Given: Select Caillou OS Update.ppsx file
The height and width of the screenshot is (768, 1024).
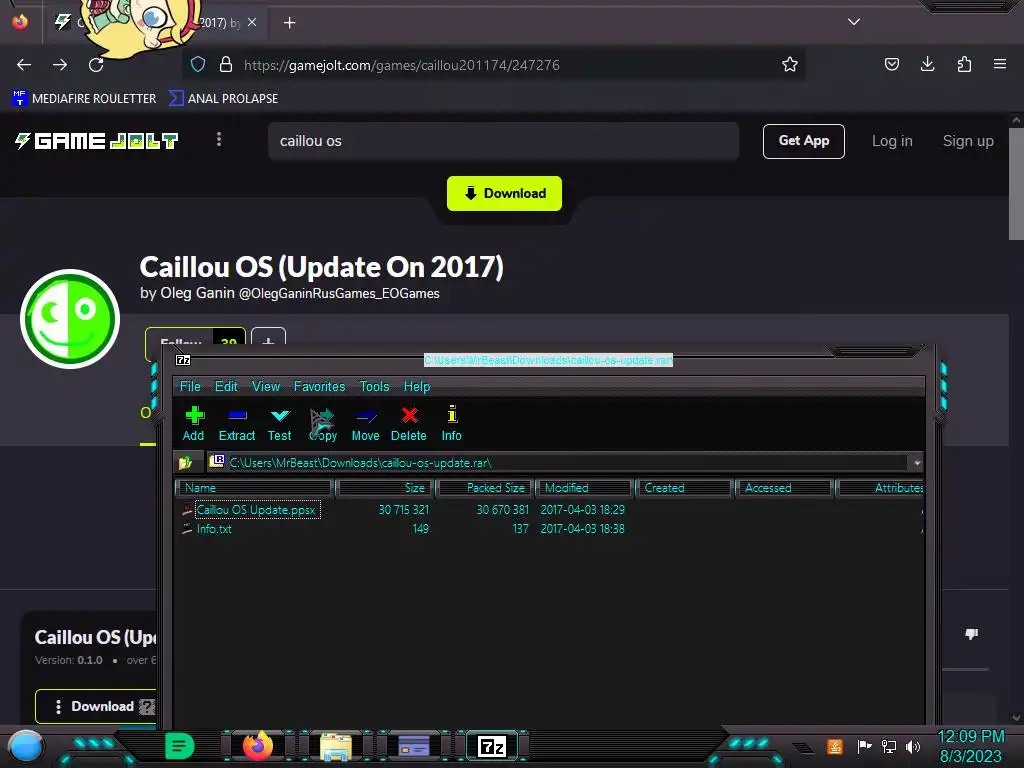Looking at the screenshot, I should (x=256, y=509).
